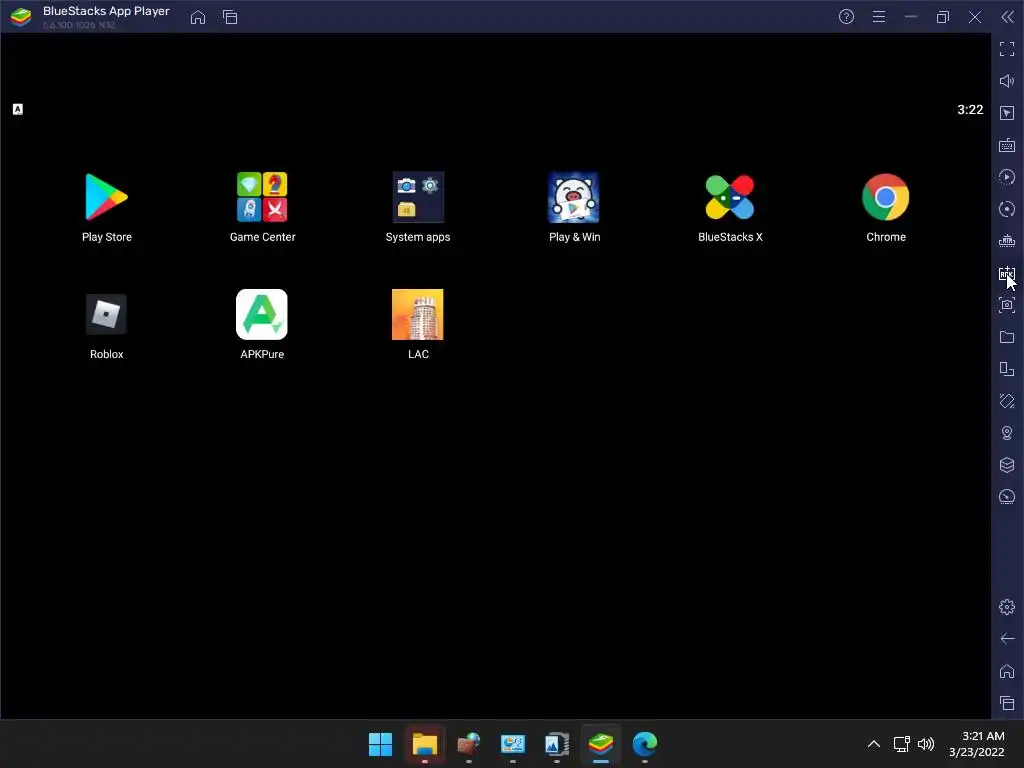Viewport: 1024px width, 768px height.
Task: Open multi-instance tabs icon in title bar
Action: pos(230,17)
